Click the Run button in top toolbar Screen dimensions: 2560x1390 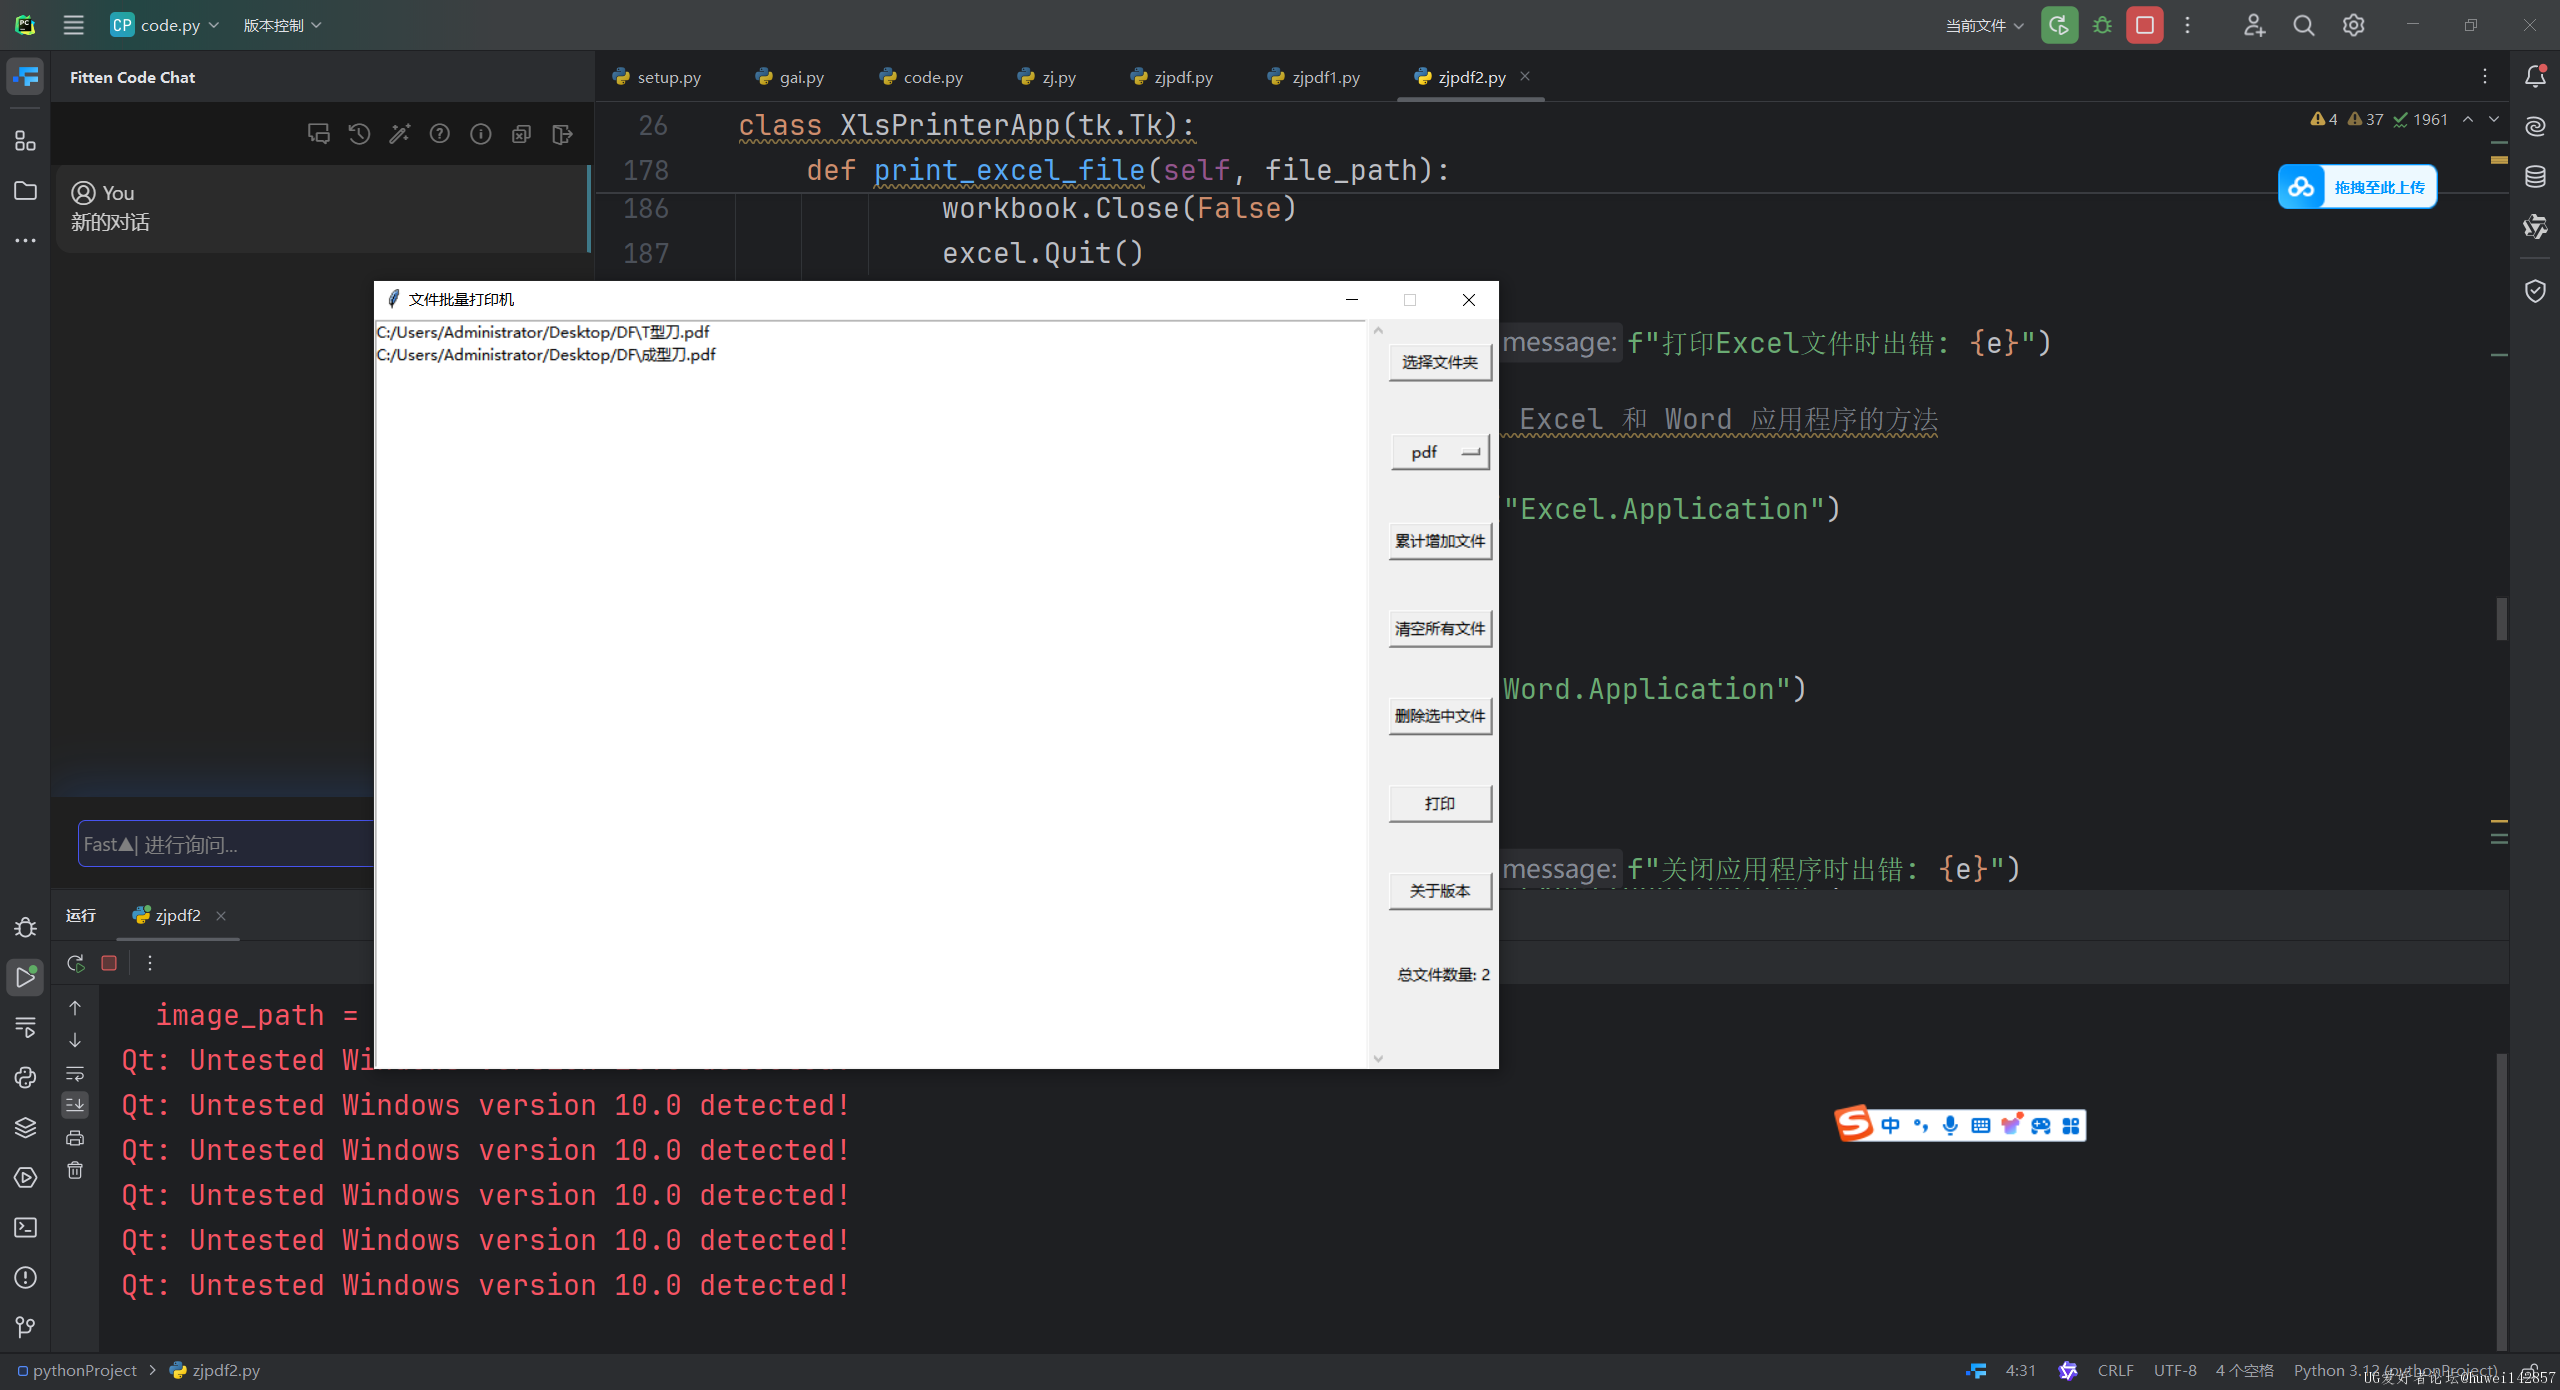click(x=2059, y=25)
